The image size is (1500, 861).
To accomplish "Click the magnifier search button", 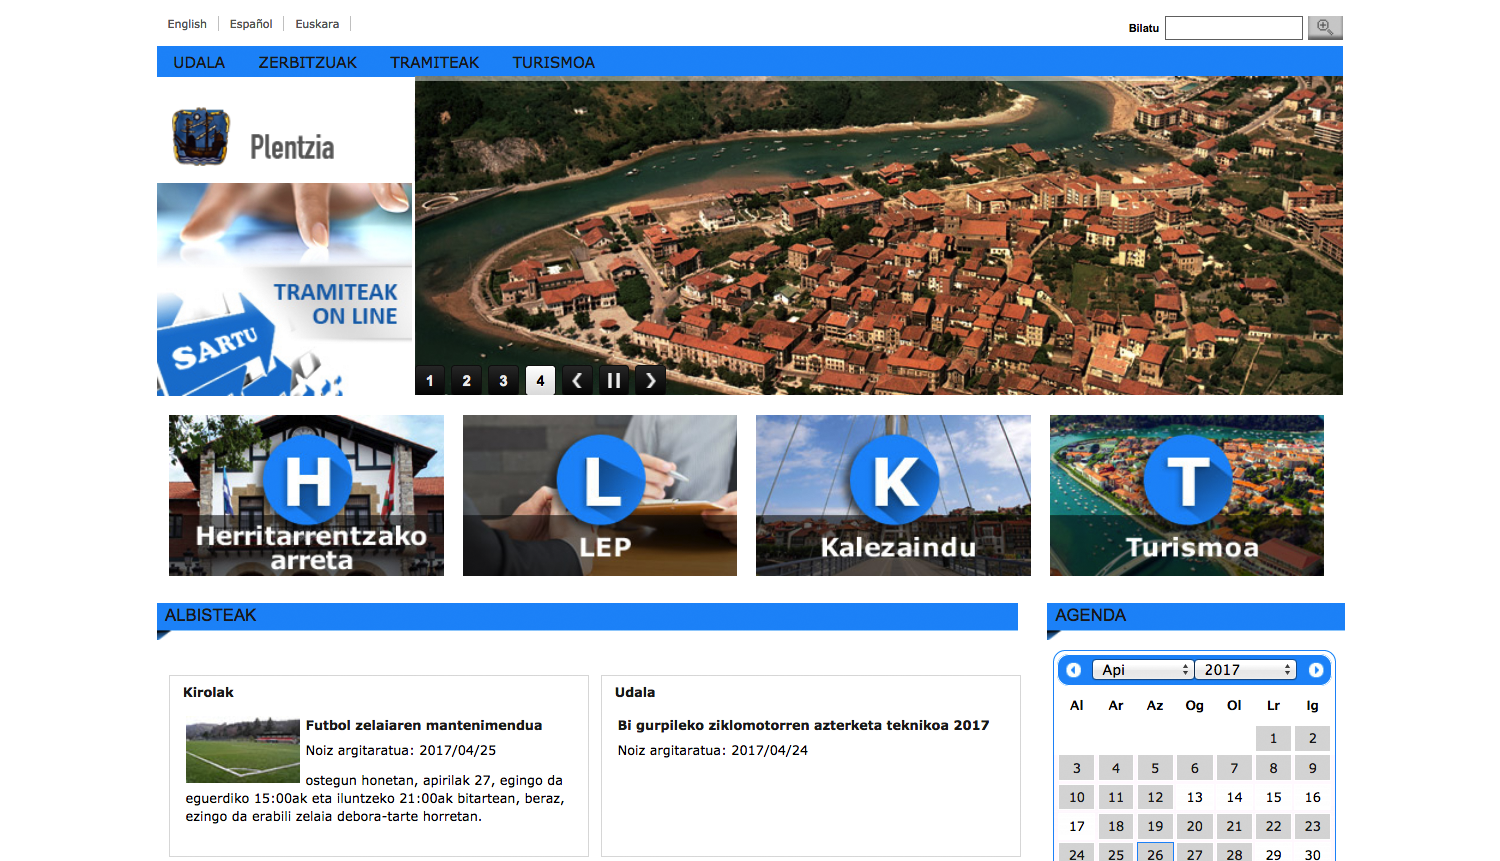I will 1325,28.
